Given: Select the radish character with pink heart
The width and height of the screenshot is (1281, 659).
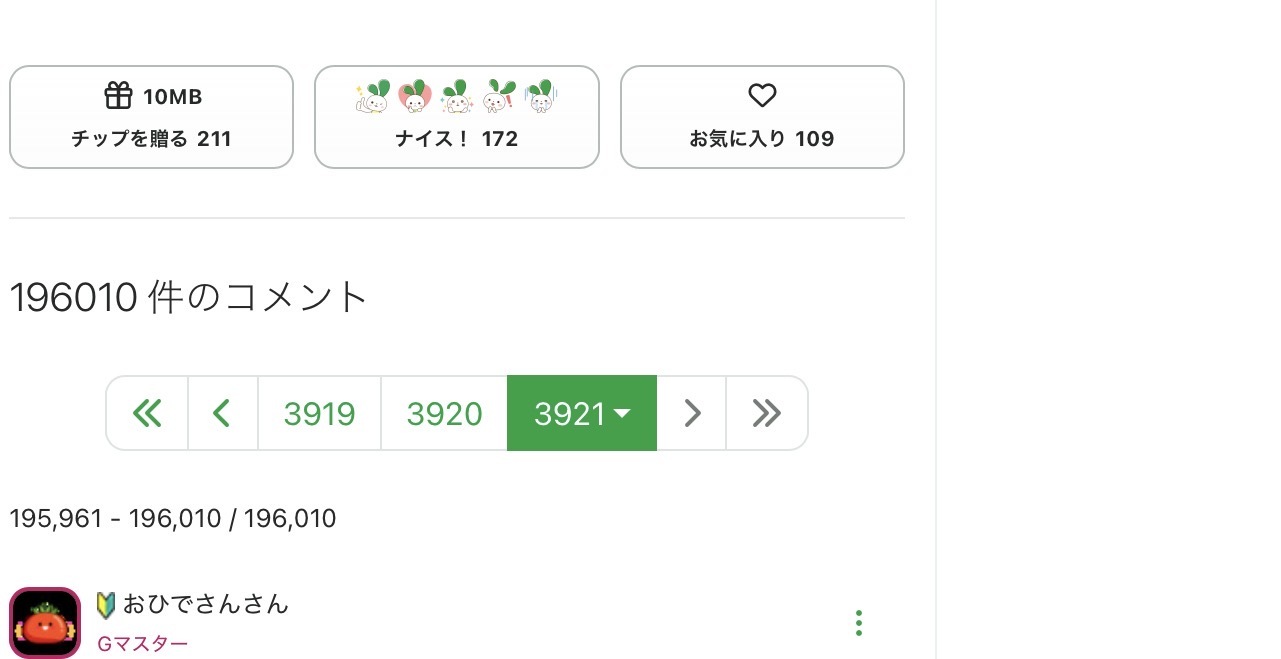Looking at the screenshot, I should pyautogui.click(x=414, y=97).
